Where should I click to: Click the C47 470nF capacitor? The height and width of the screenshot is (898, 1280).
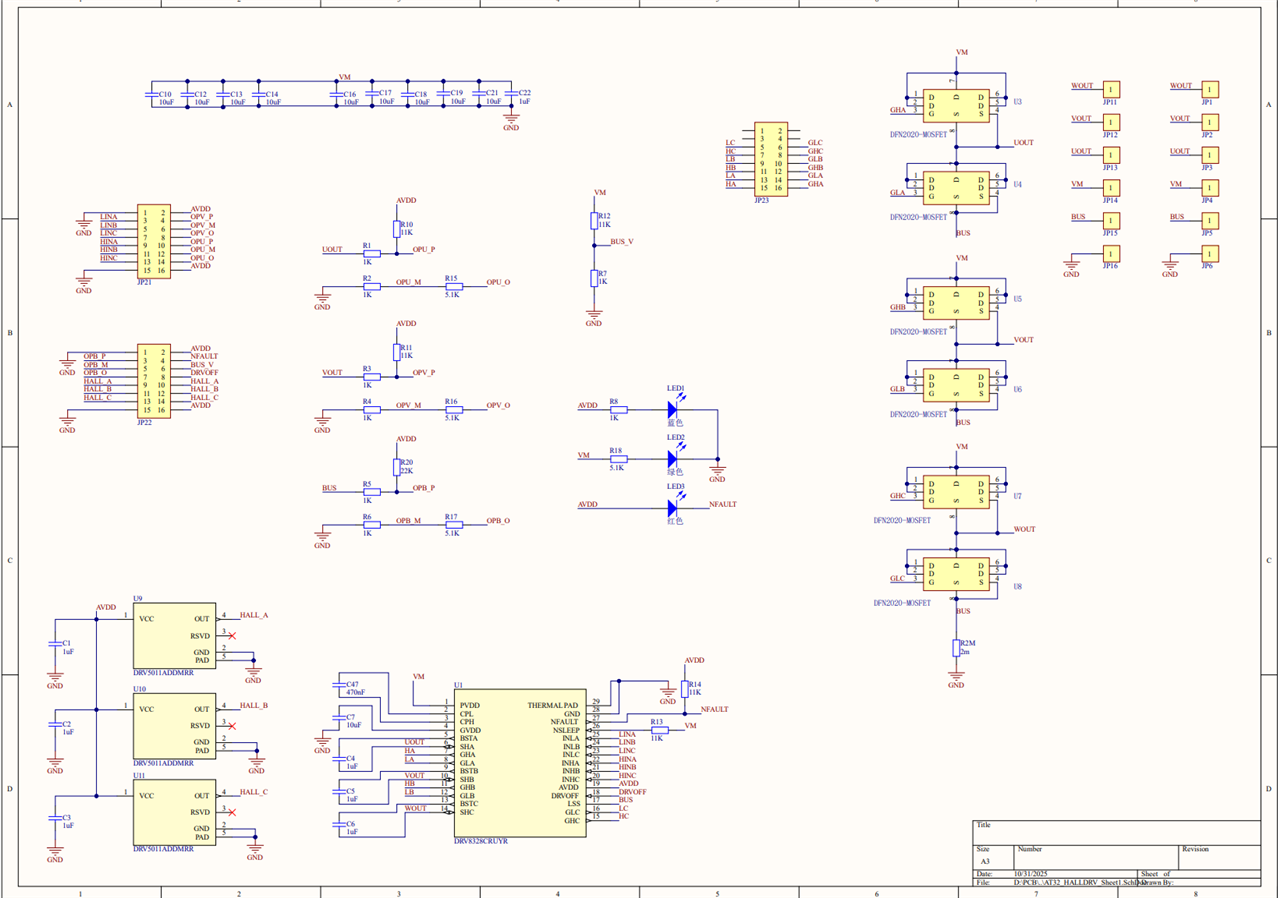coord(338,686)
